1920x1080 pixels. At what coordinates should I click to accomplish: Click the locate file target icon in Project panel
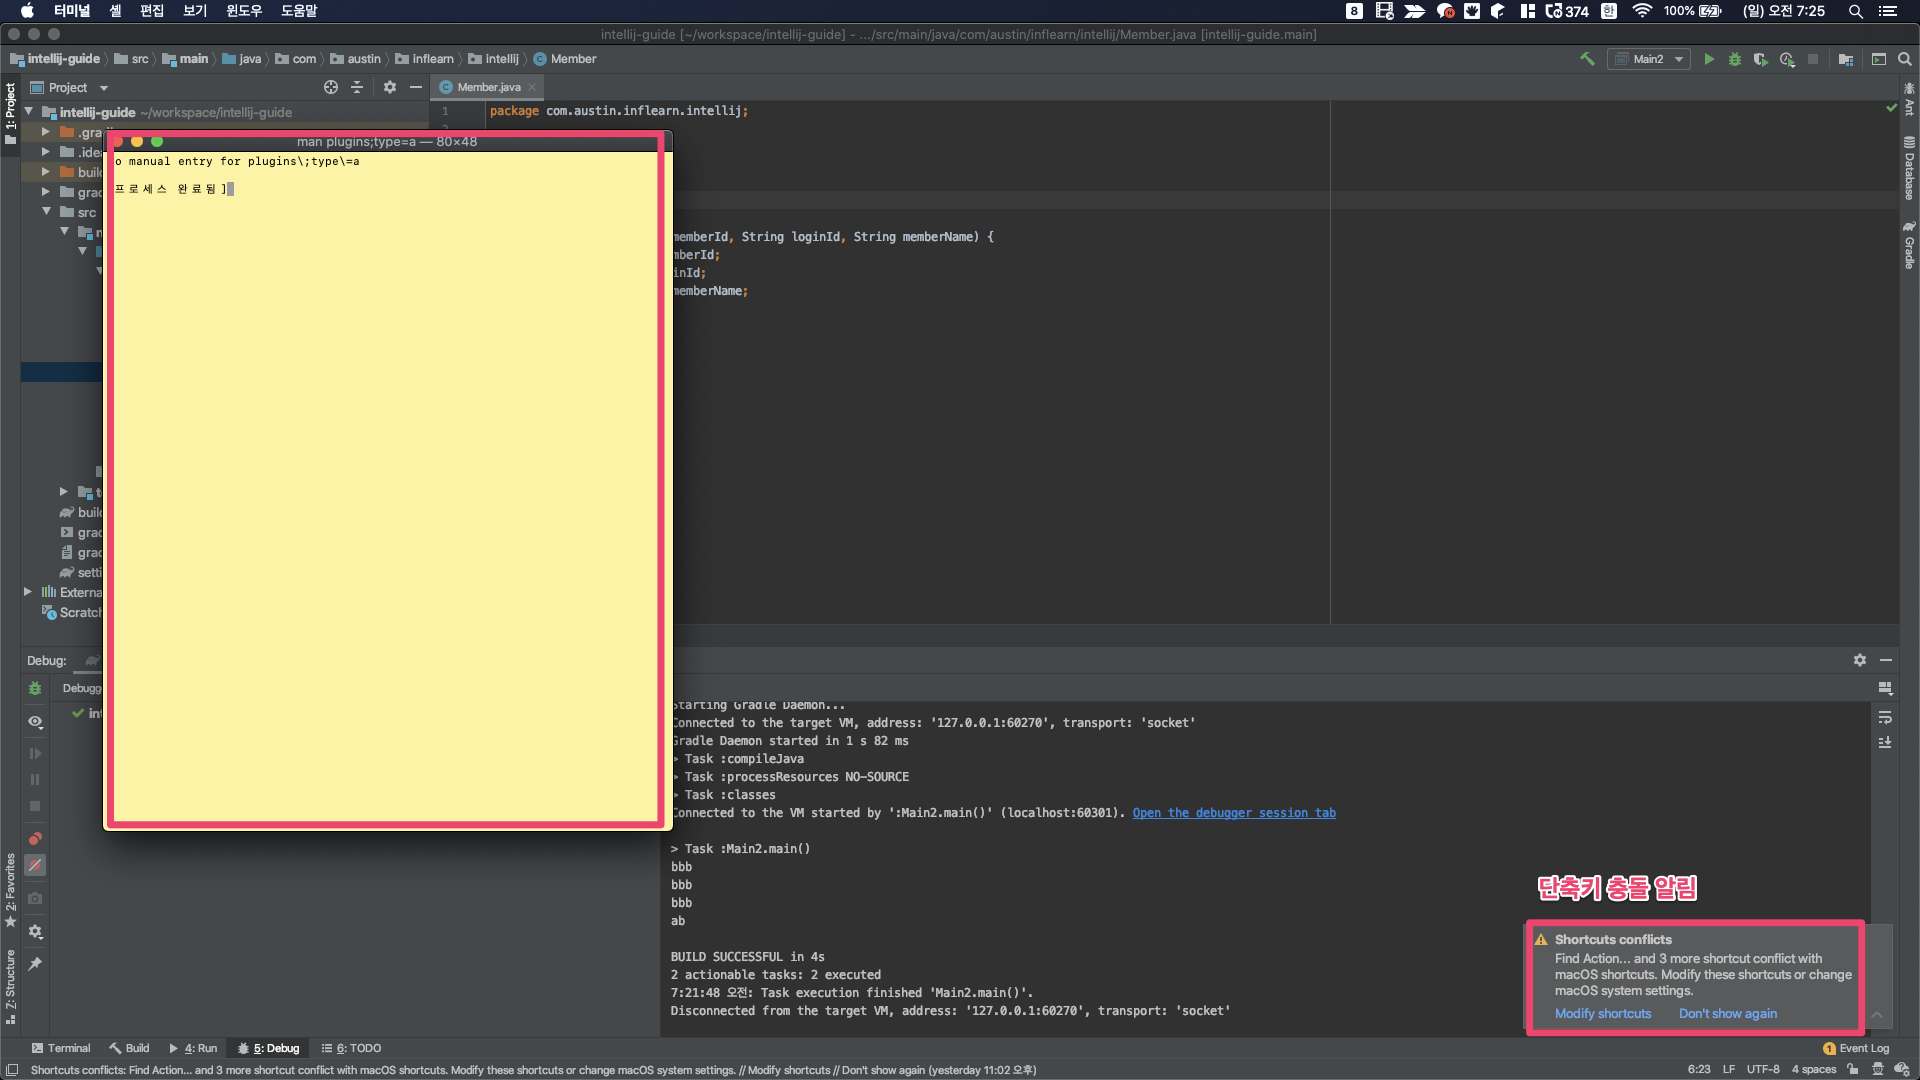(x=331, y=88)
